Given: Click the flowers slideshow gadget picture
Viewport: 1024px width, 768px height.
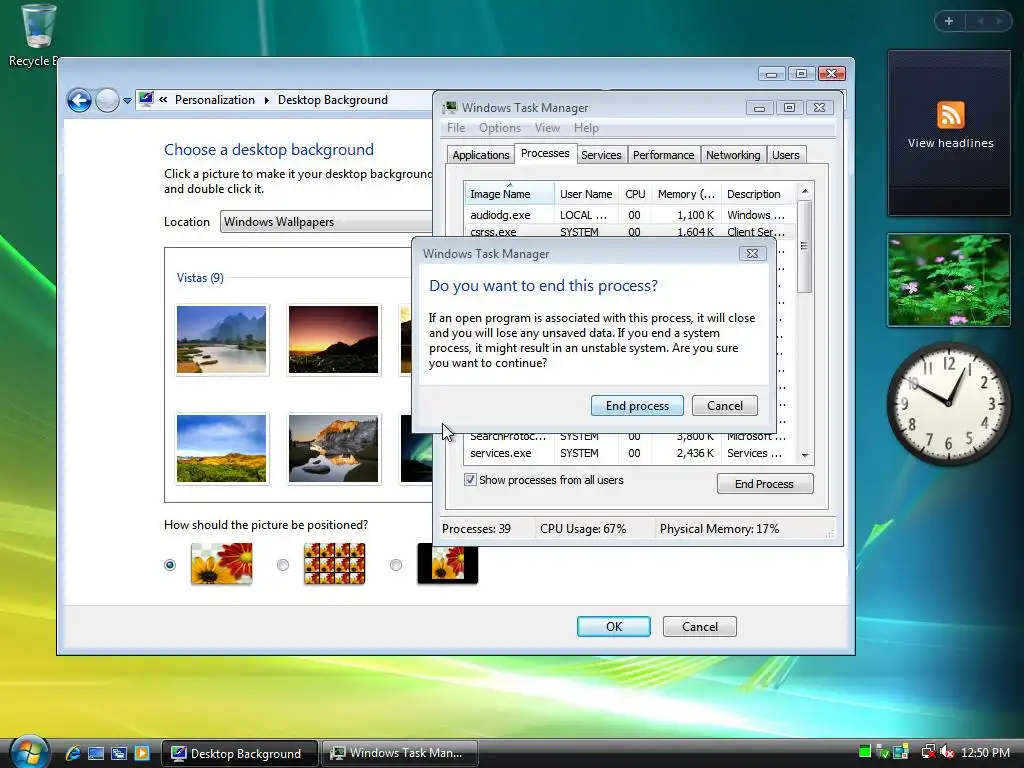Looking at the screenshot, I should click(x=949, y=280).
